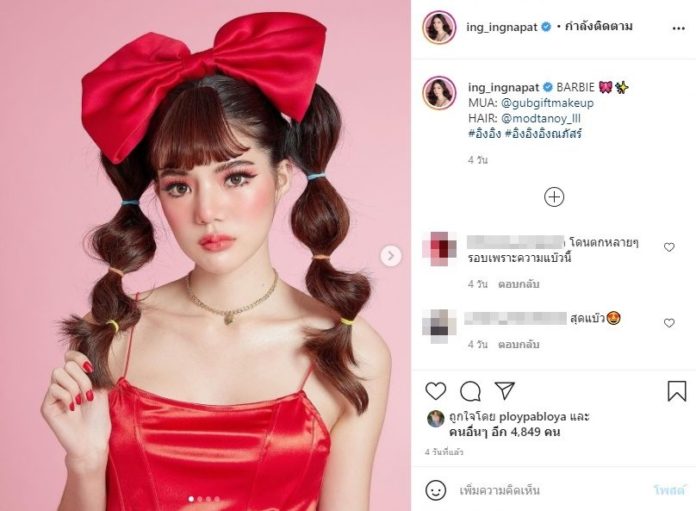Image resolution: width=696 pixels, height=511 pixels.
Task: Like the post with the heart icon
Action: (x=435, y=391)
